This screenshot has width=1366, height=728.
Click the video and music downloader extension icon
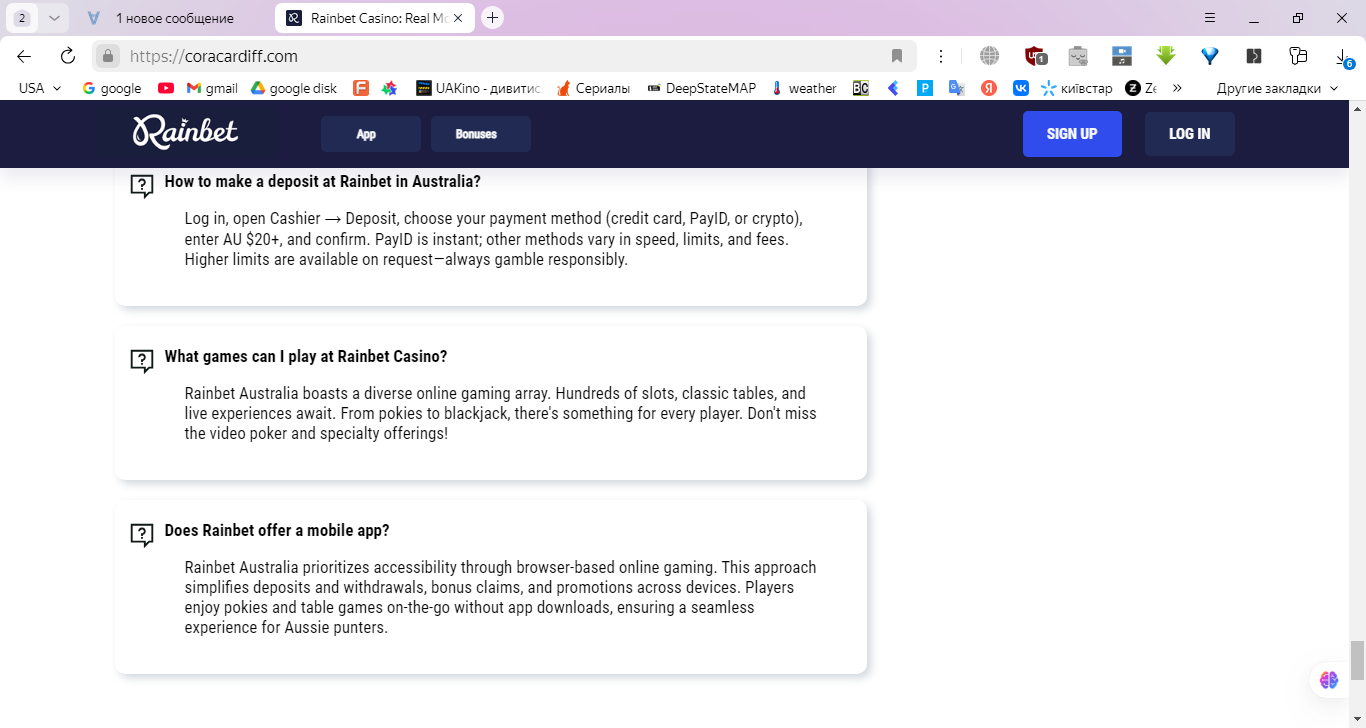1122,56
